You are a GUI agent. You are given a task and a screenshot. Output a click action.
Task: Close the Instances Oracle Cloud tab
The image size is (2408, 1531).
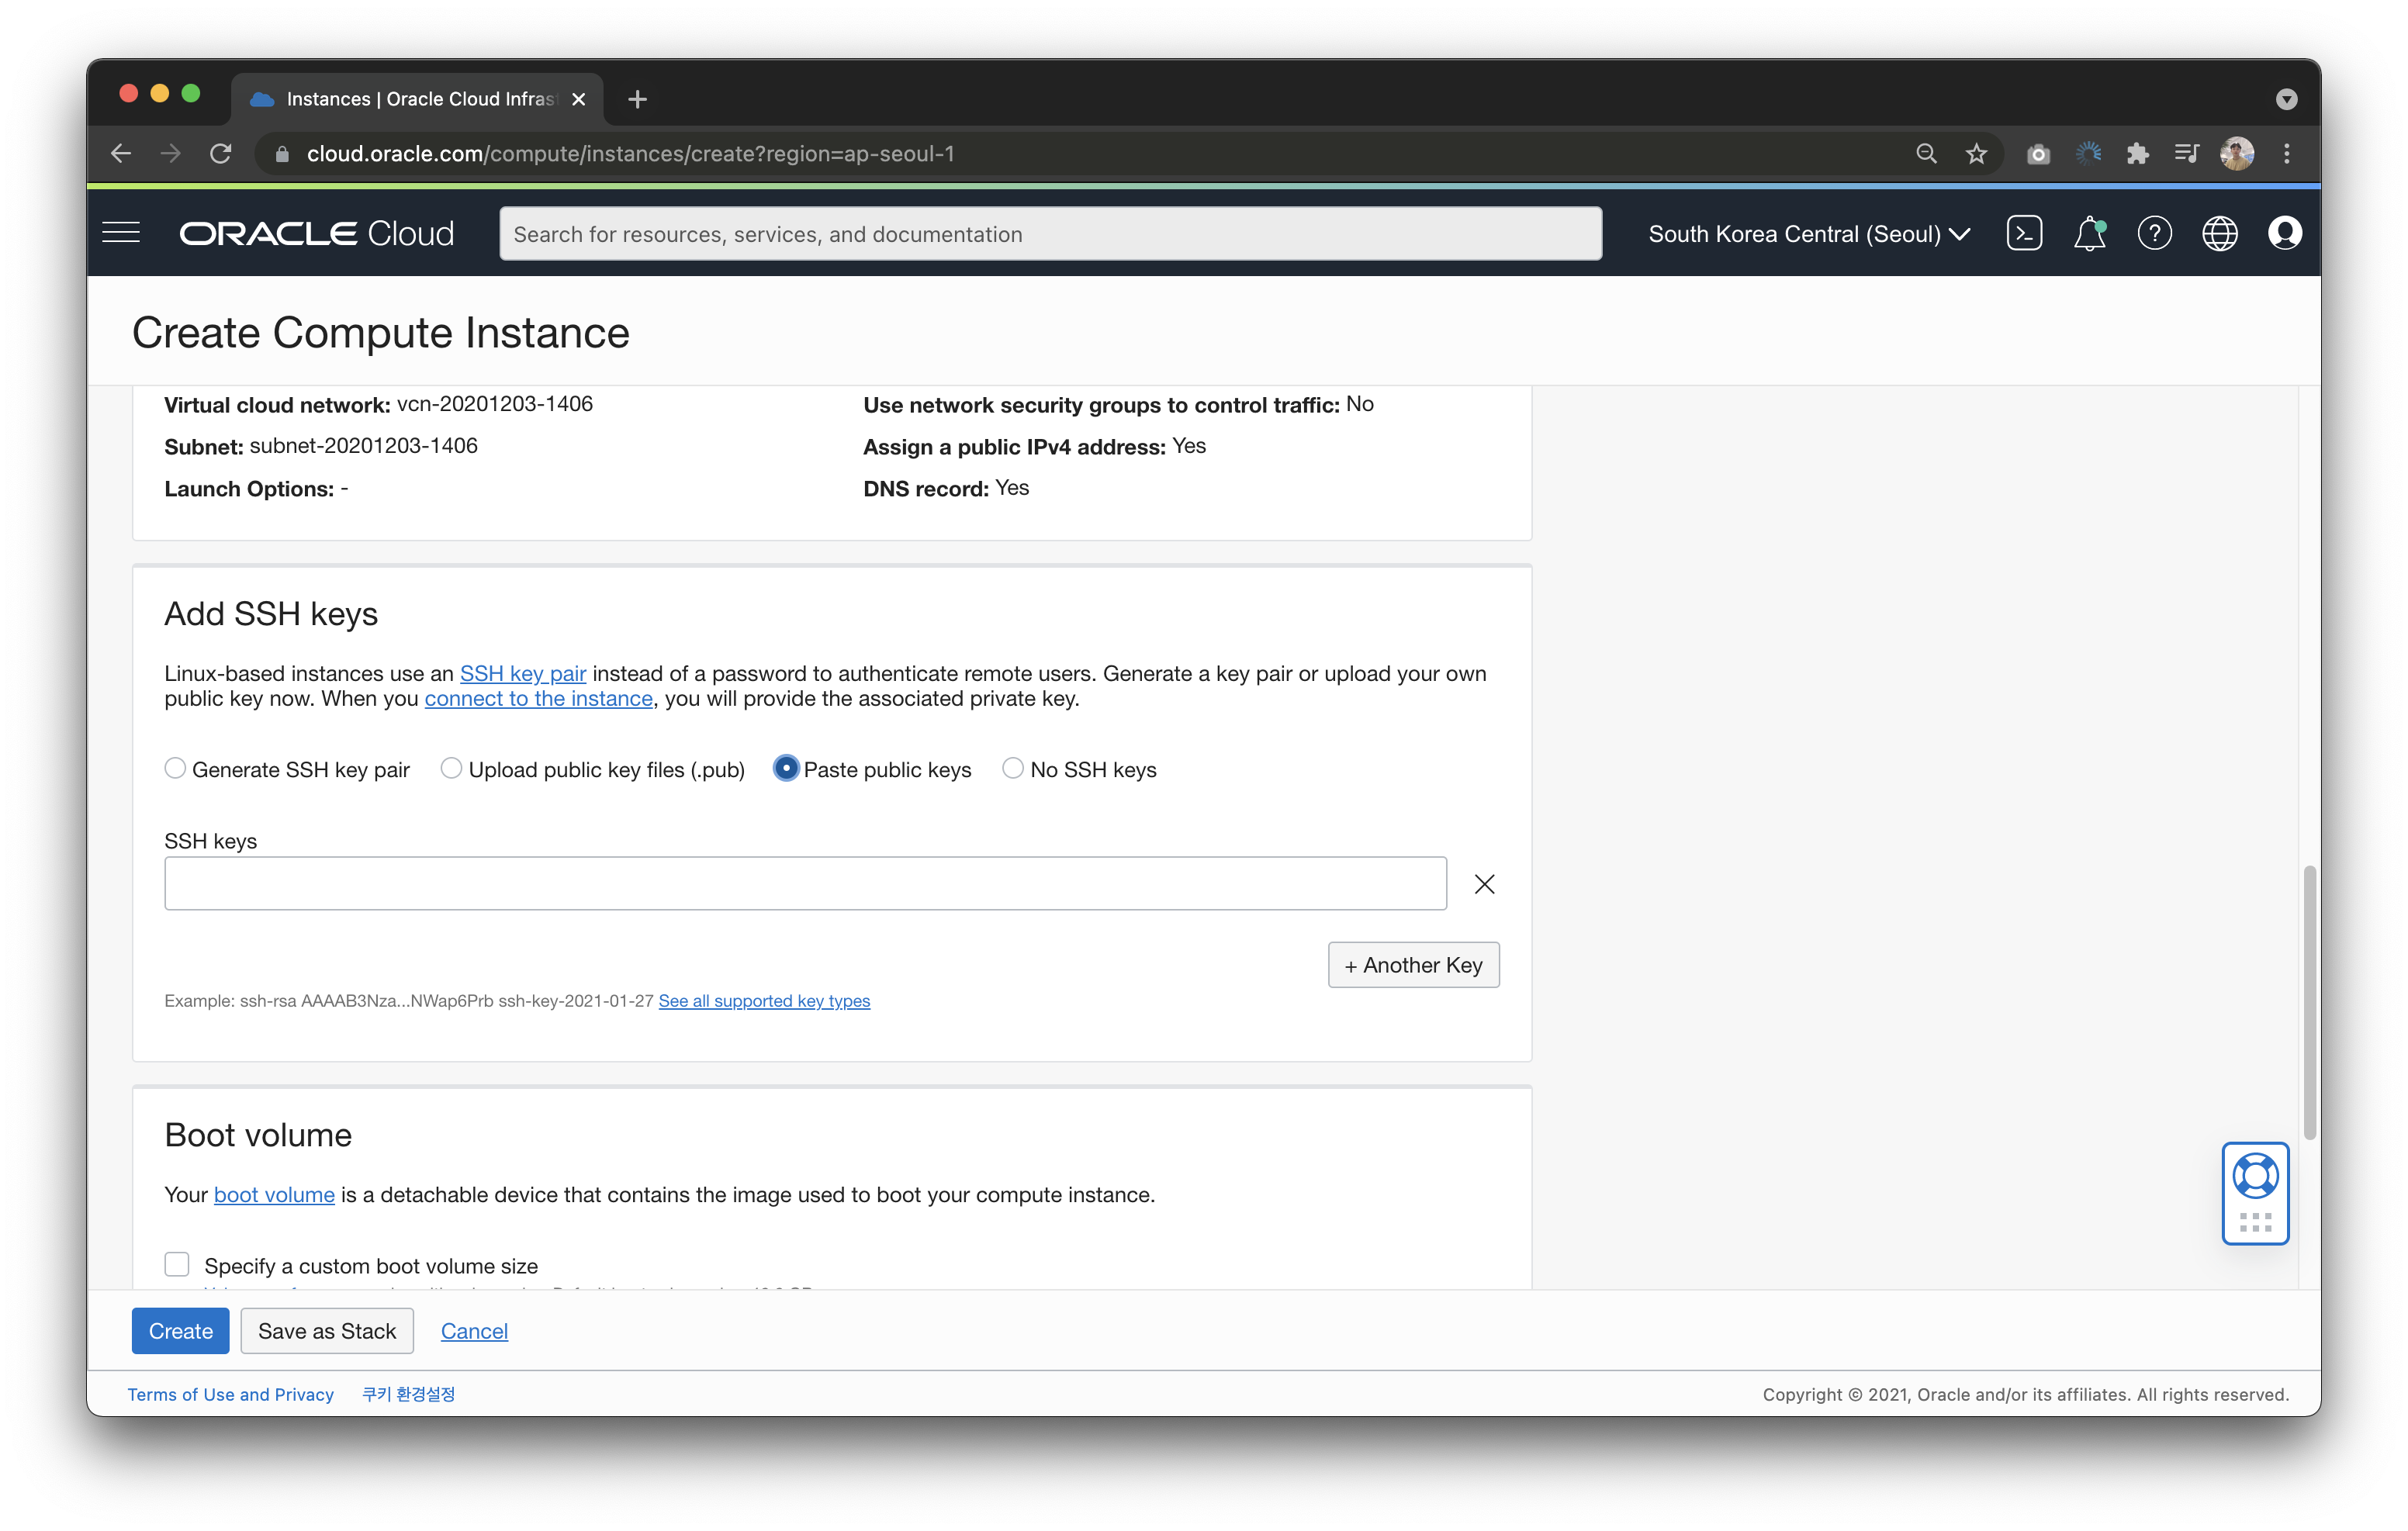click(578, 99)
